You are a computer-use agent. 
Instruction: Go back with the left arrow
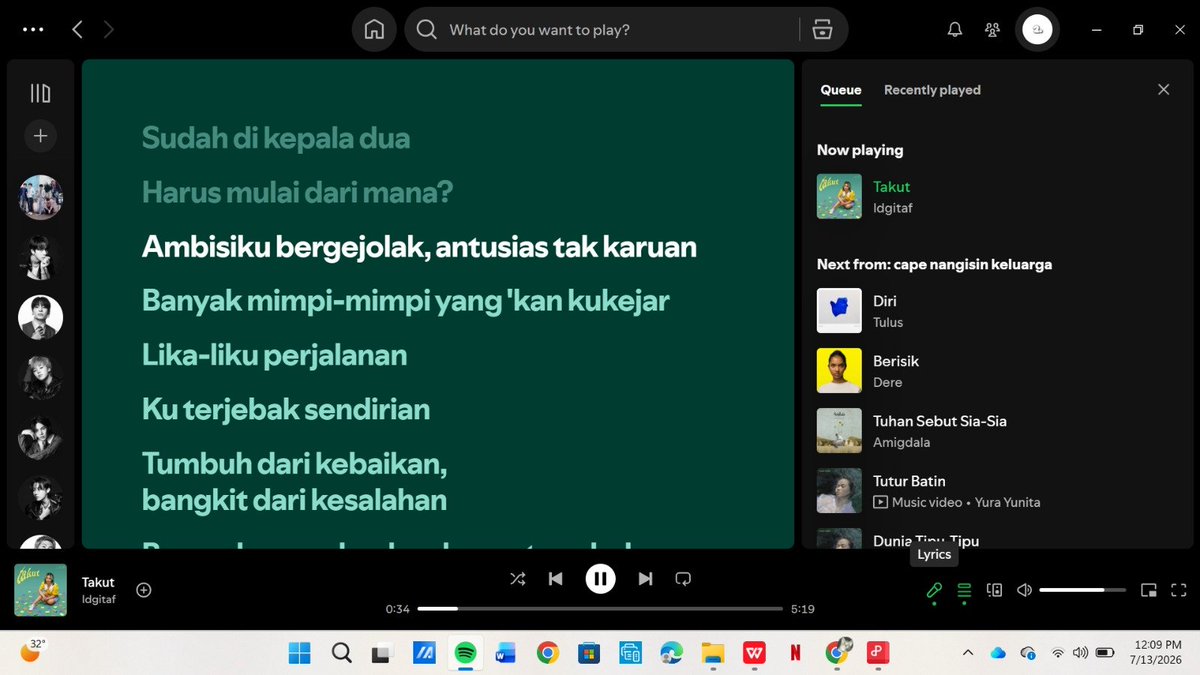(77, 30)
